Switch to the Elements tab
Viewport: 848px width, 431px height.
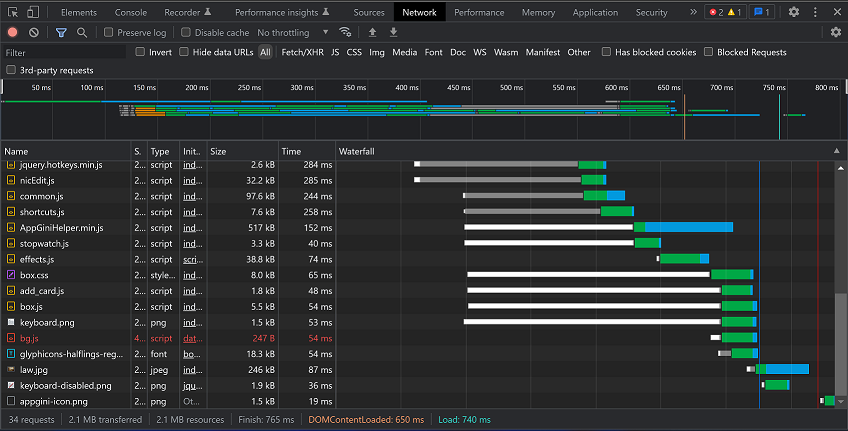[79, 12]
